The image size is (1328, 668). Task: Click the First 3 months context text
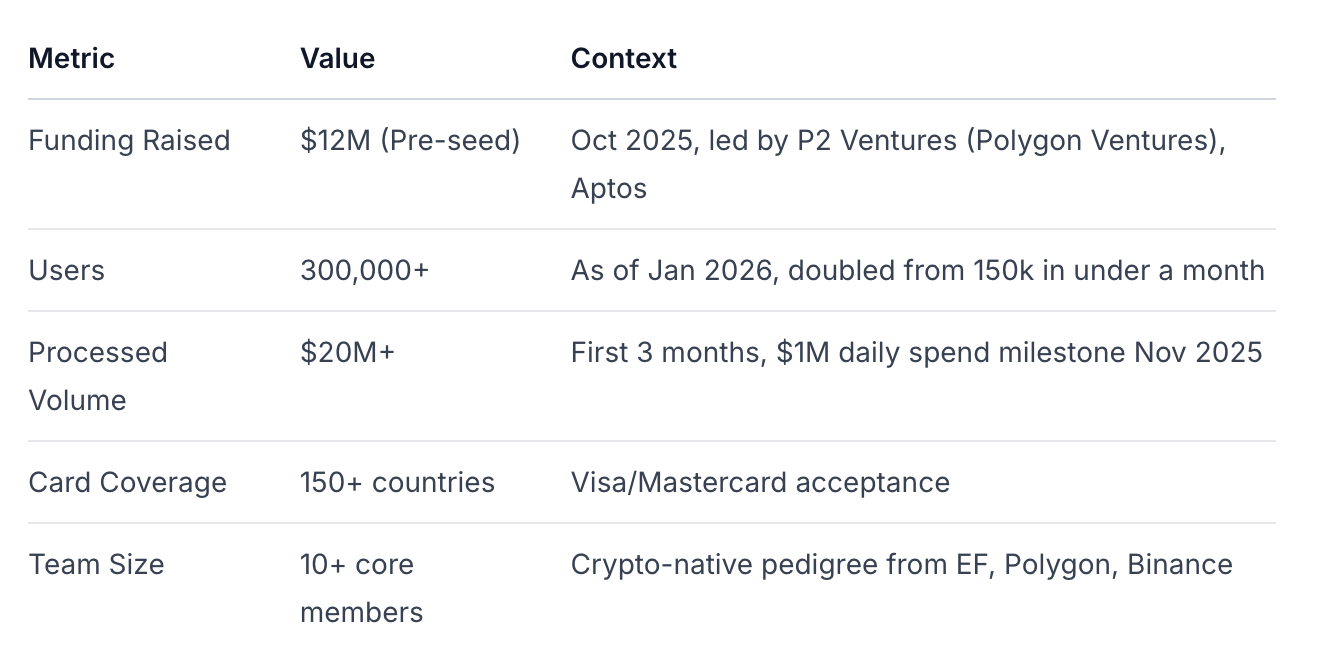click(916, 353)
